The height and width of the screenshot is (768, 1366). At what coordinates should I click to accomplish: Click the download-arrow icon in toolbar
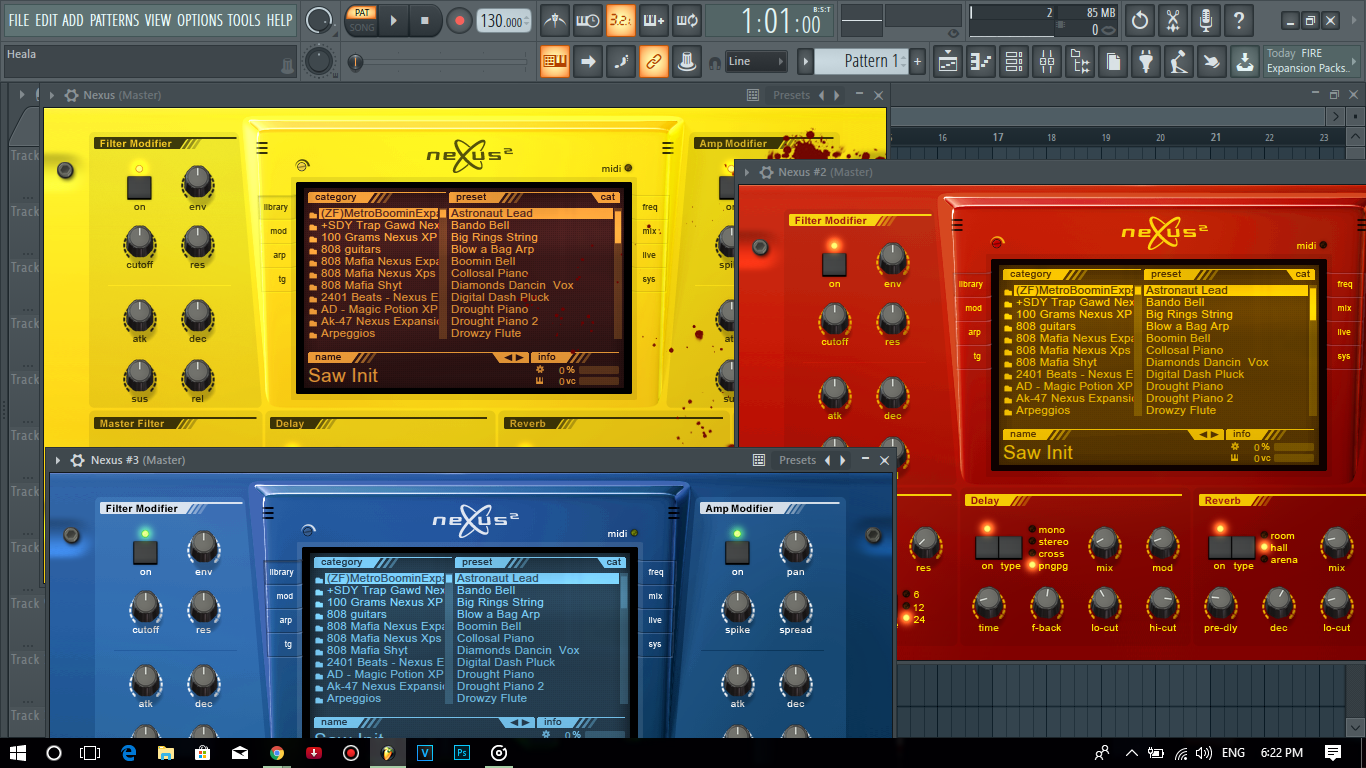click(1244, 62)
